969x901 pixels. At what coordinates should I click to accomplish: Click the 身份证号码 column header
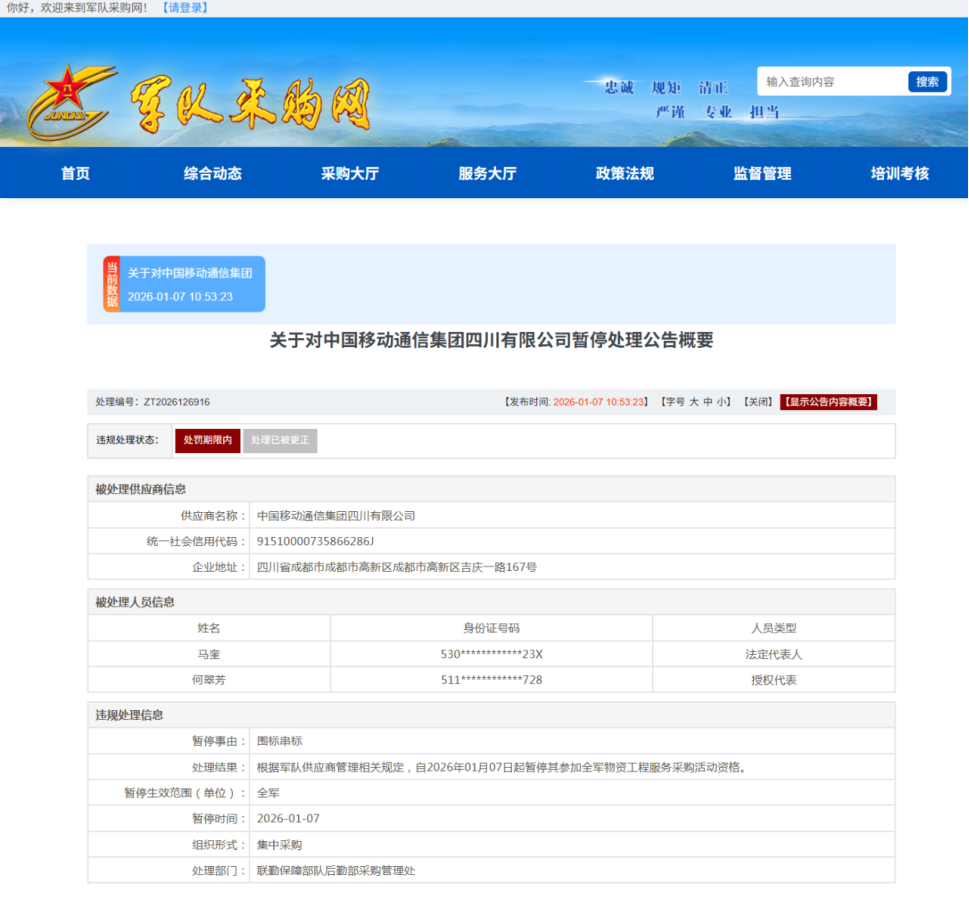491,628
